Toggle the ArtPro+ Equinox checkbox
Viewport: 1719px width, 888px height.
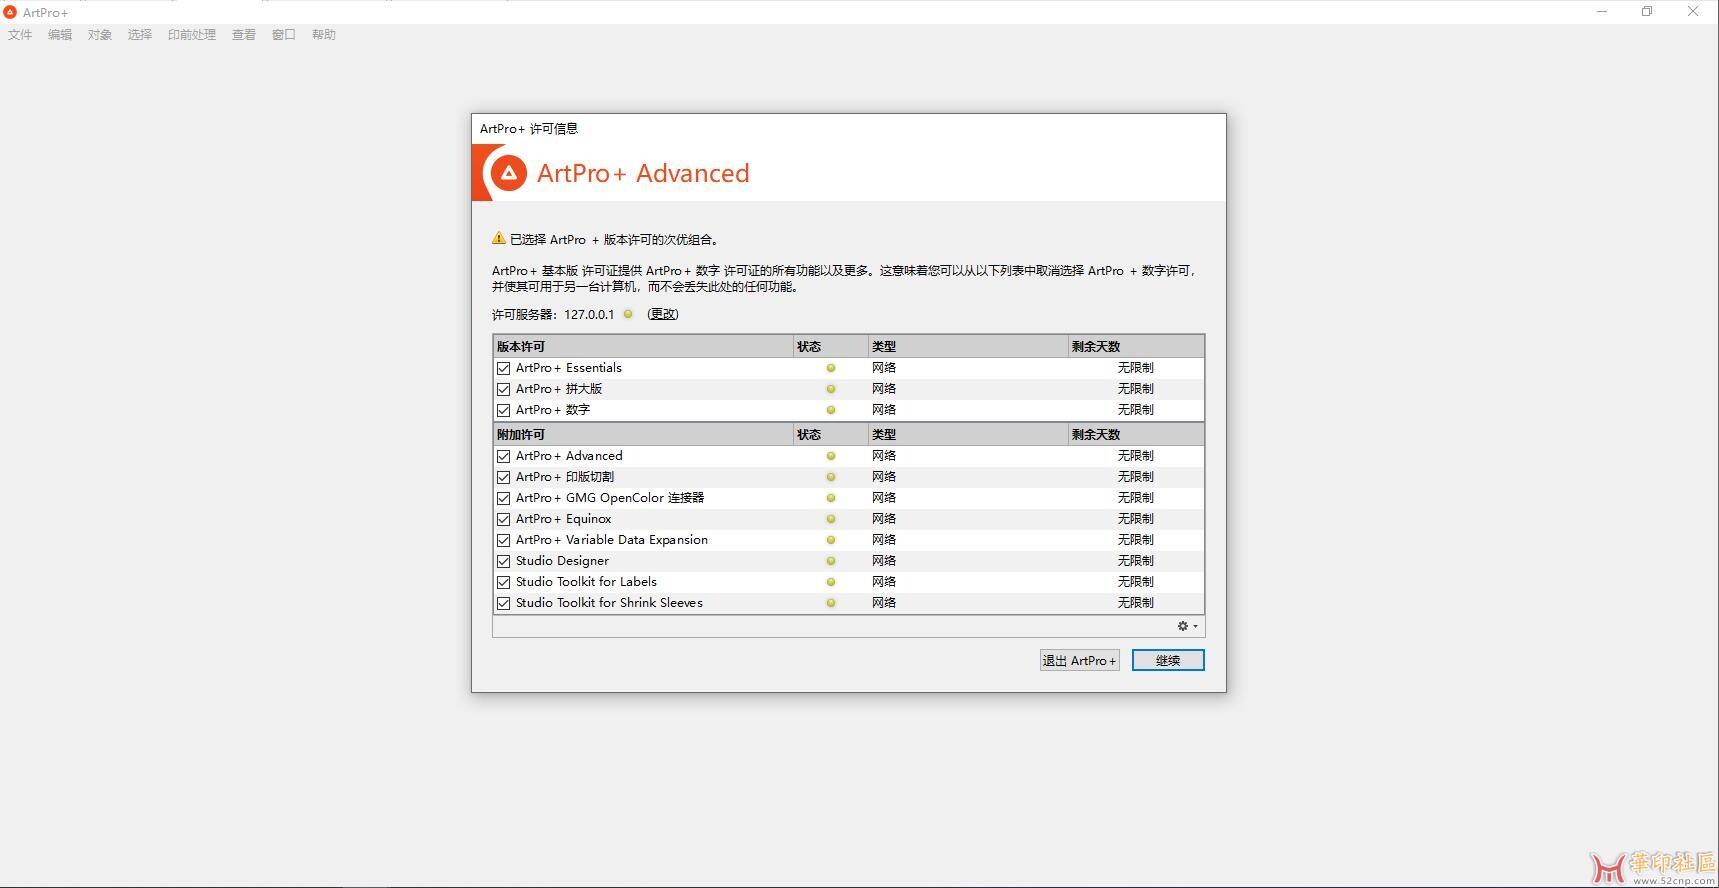[504, 519]
